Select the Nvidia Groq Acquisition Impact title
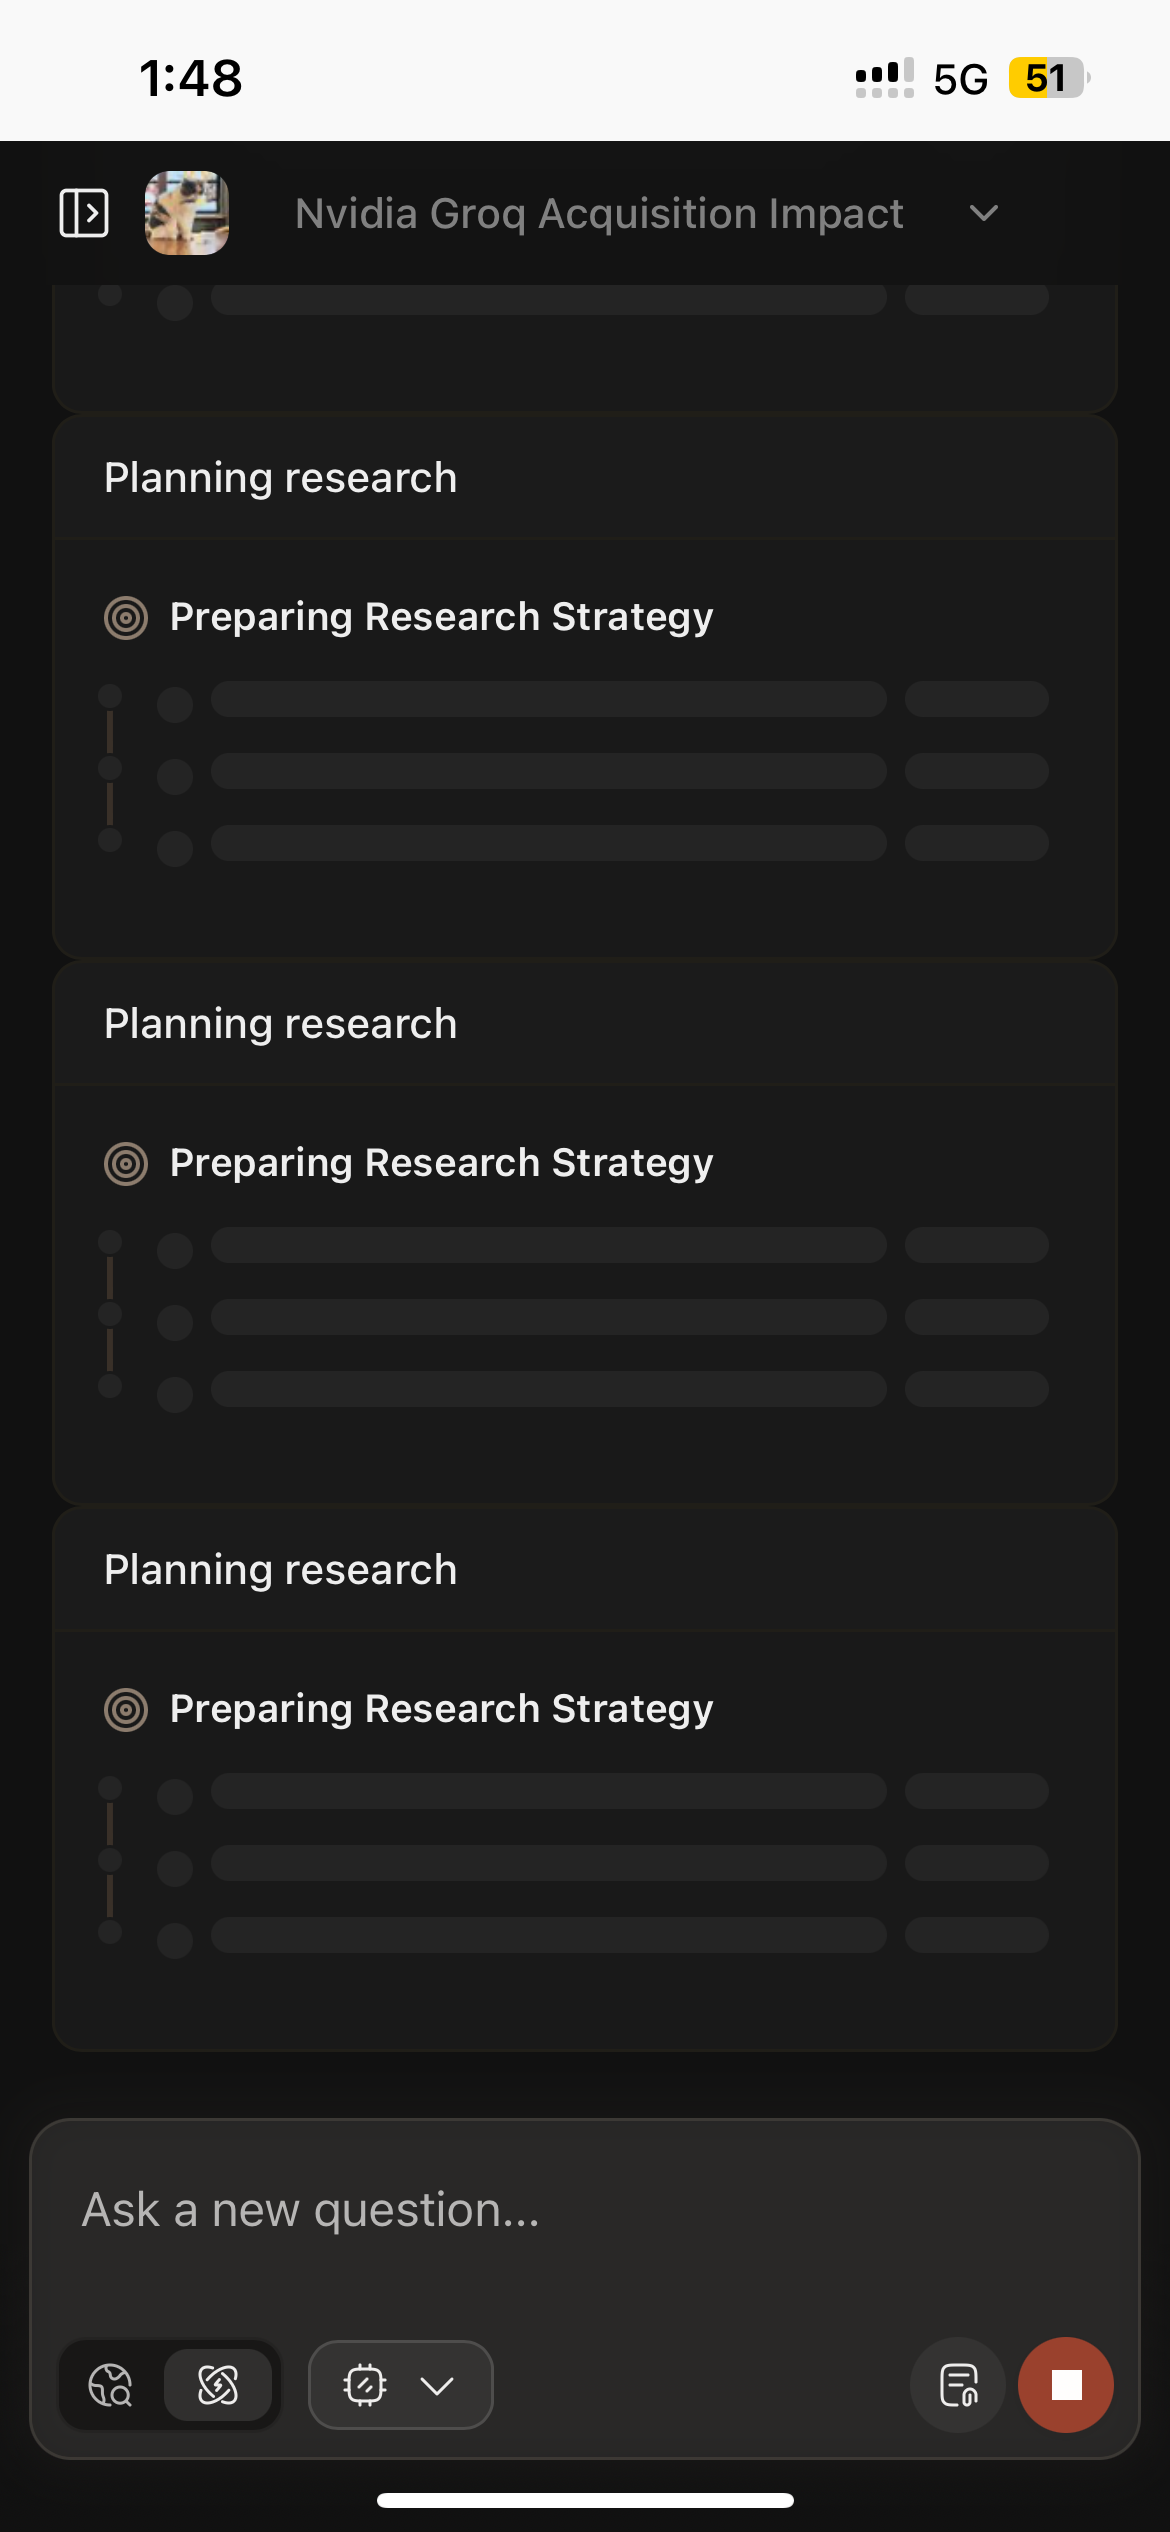This screenshot has width=1170, height=2532. [x=599, y=214]
